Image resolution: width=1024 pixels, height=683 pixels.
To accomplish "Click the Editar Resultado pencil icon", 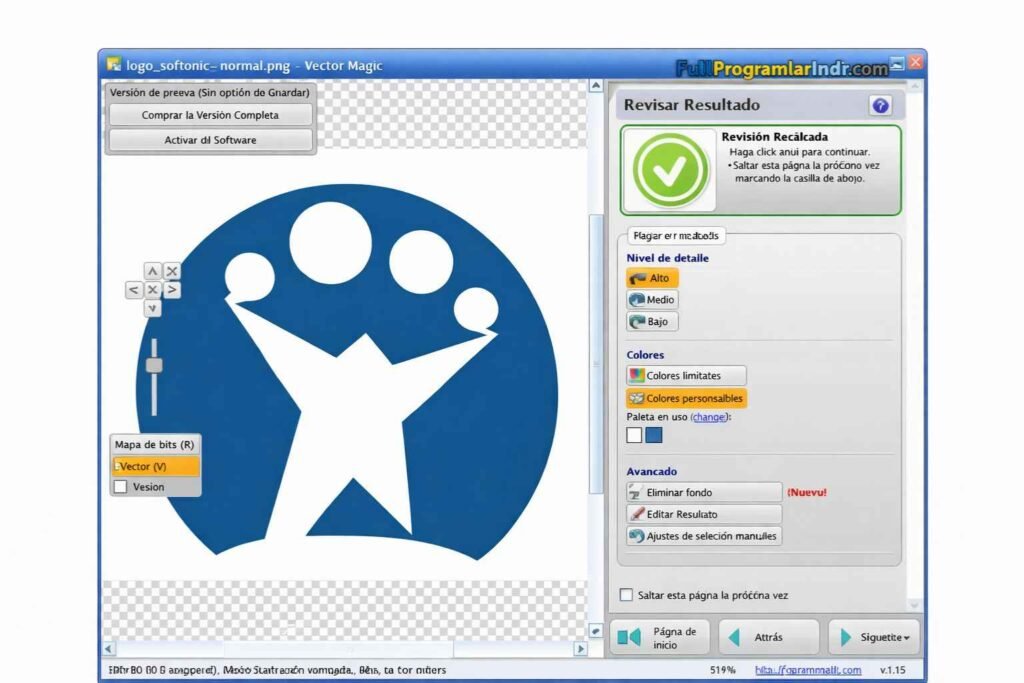I will coord(636,513).
